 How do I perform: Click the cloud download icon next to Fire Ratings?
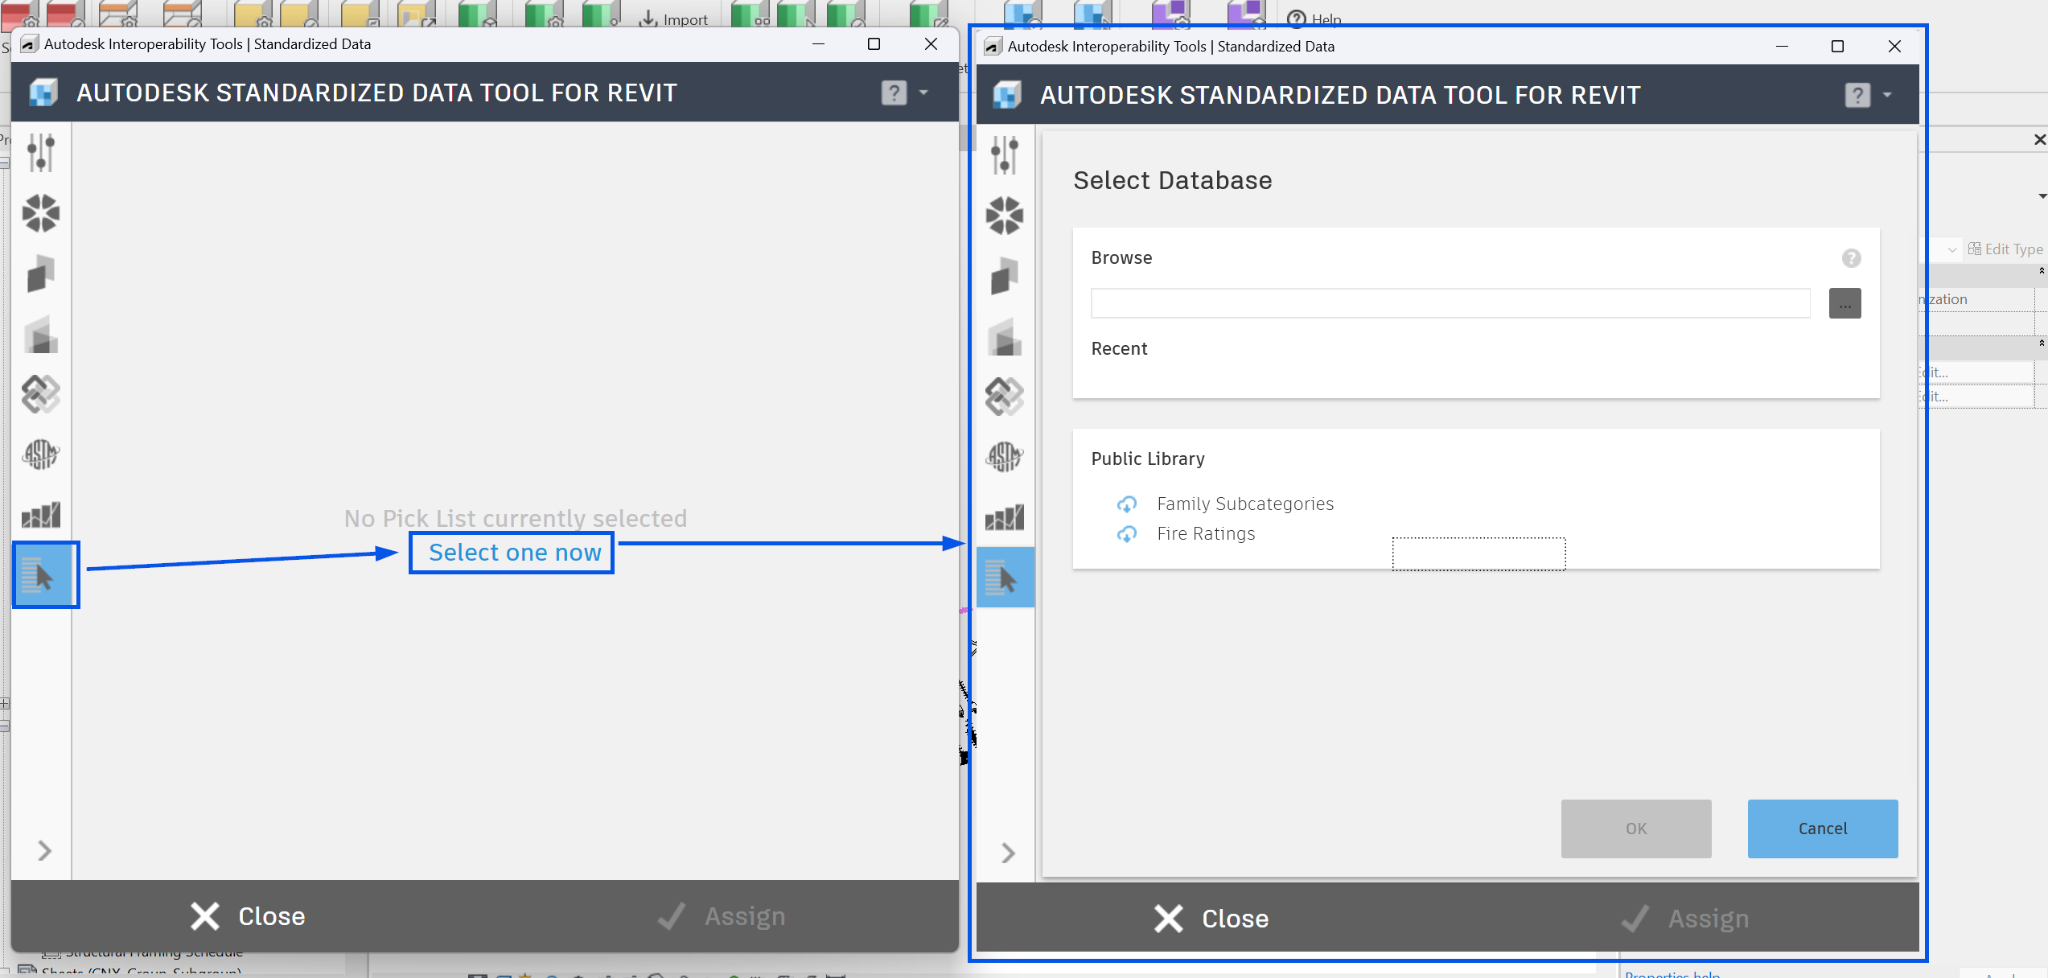click(1127, 534)
